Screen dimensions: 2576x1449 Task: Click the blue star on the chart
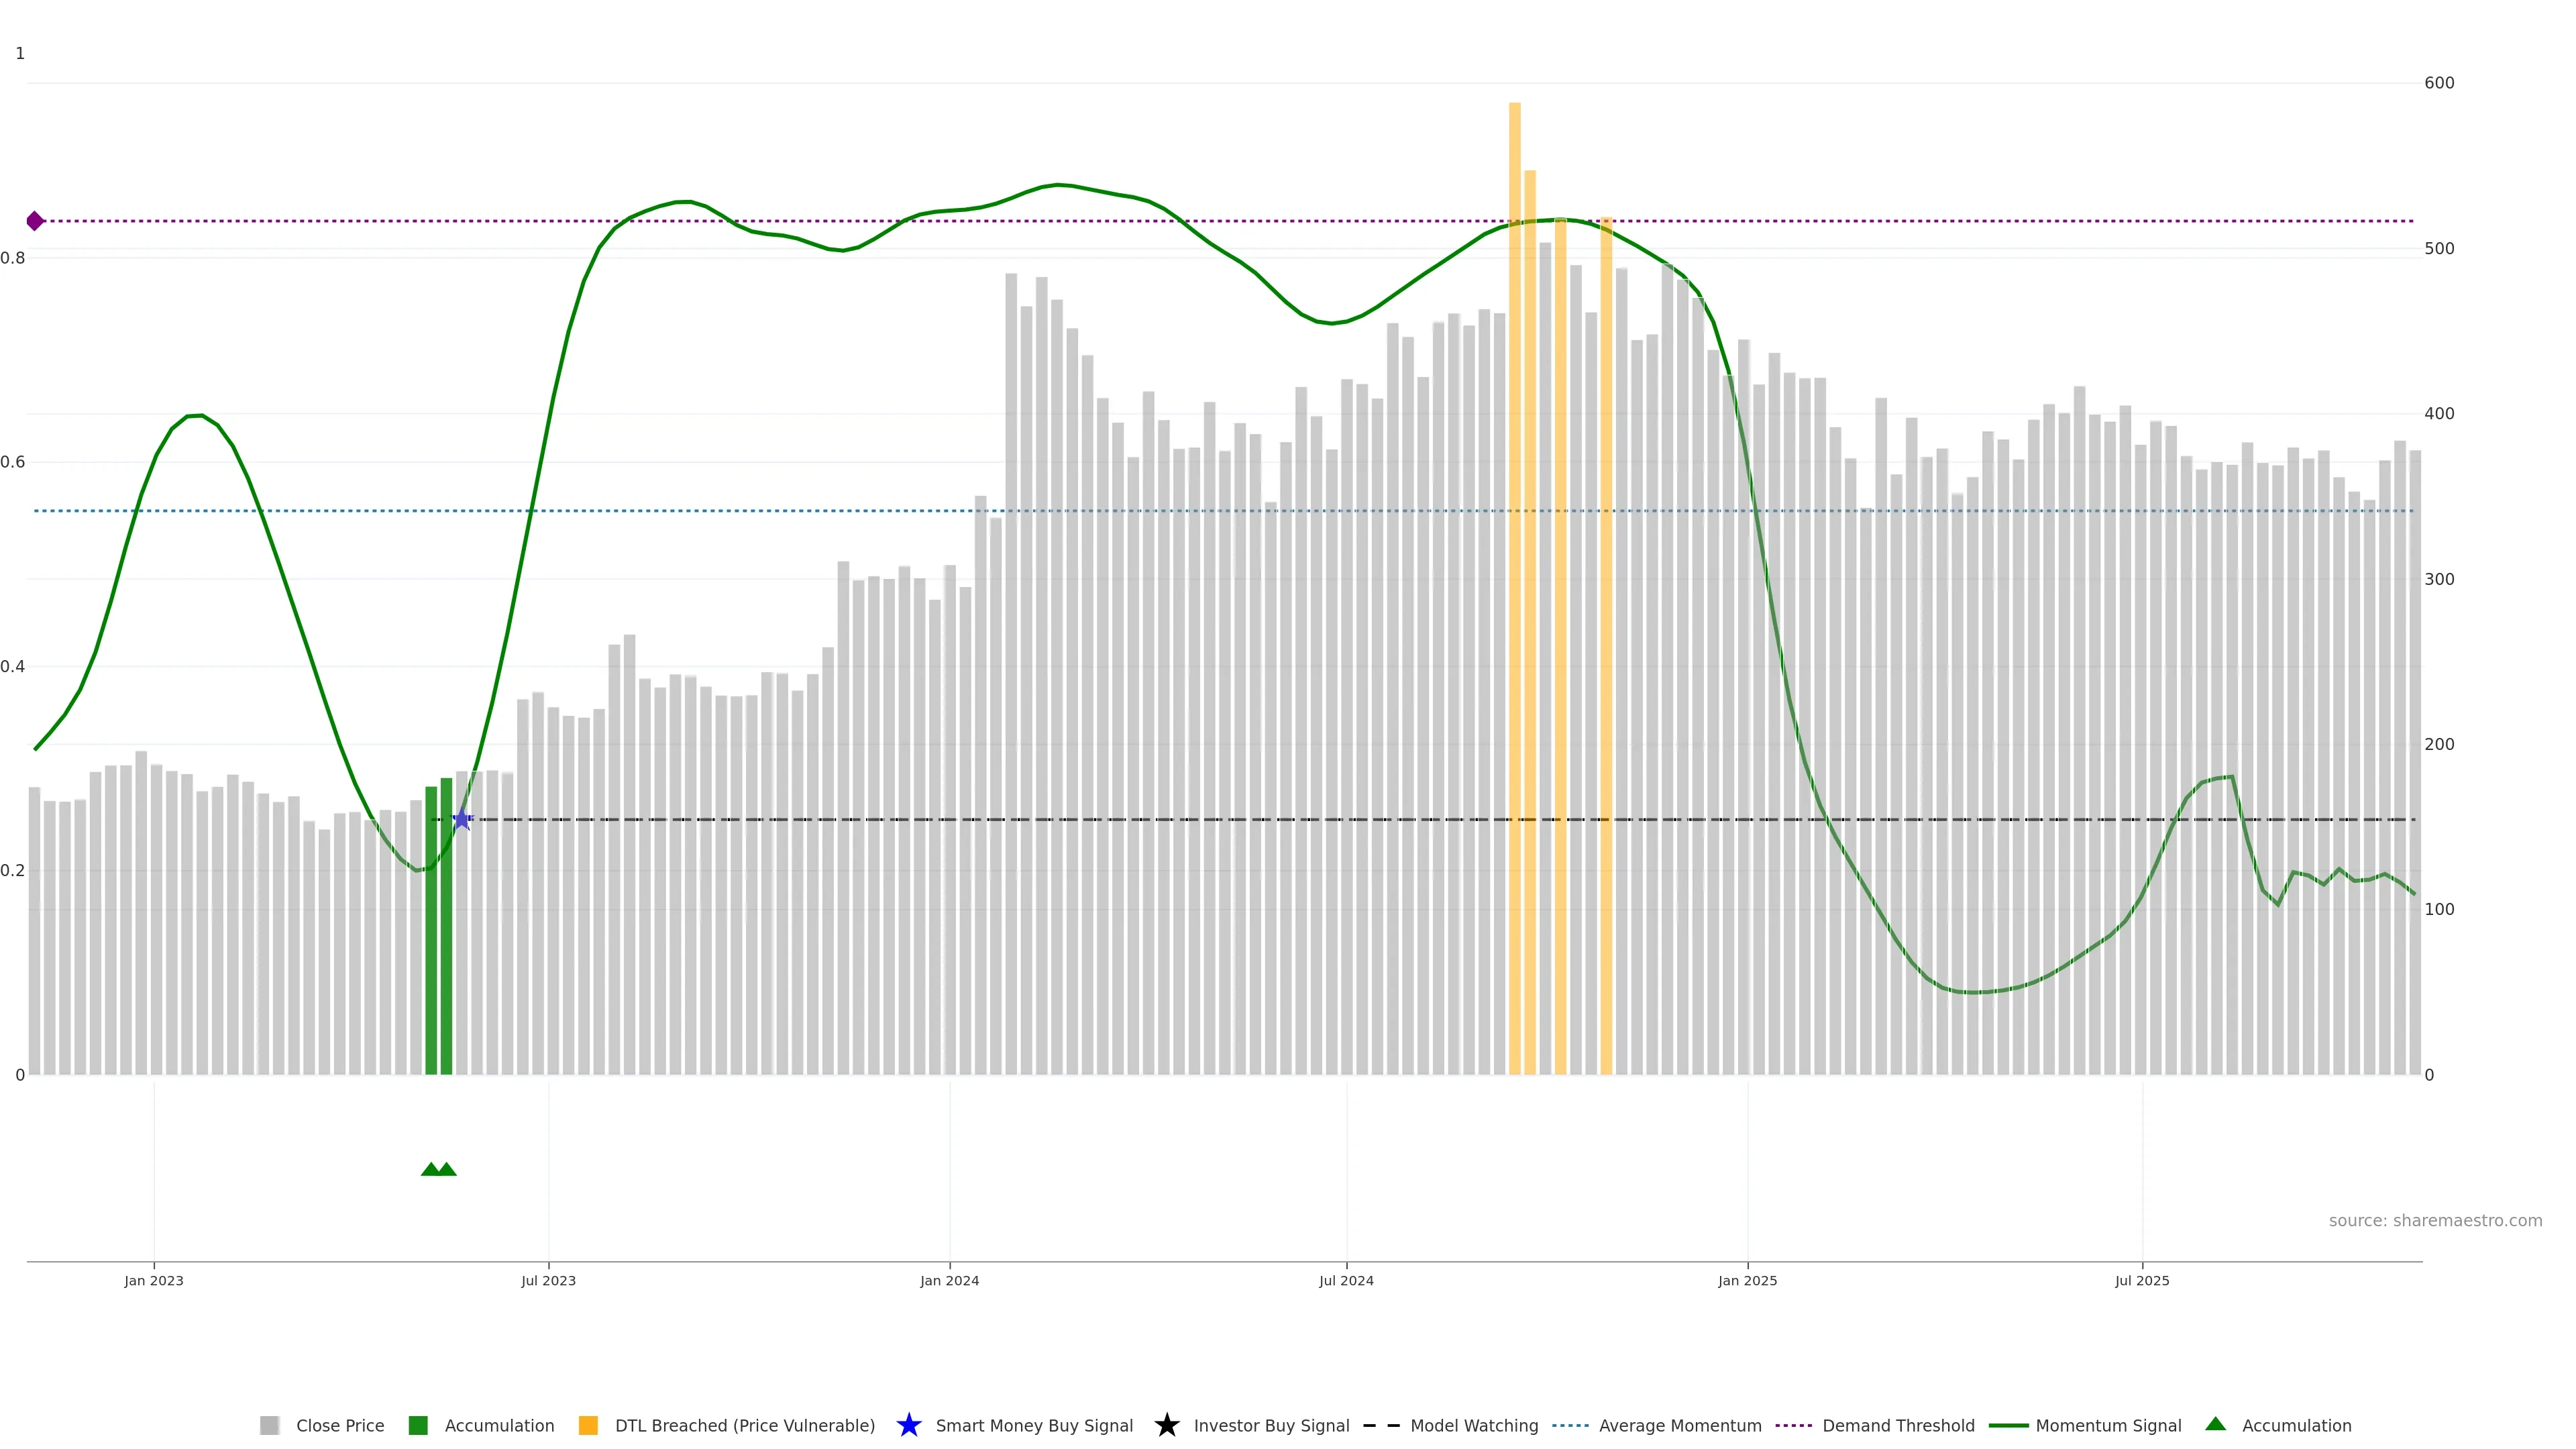462,819
